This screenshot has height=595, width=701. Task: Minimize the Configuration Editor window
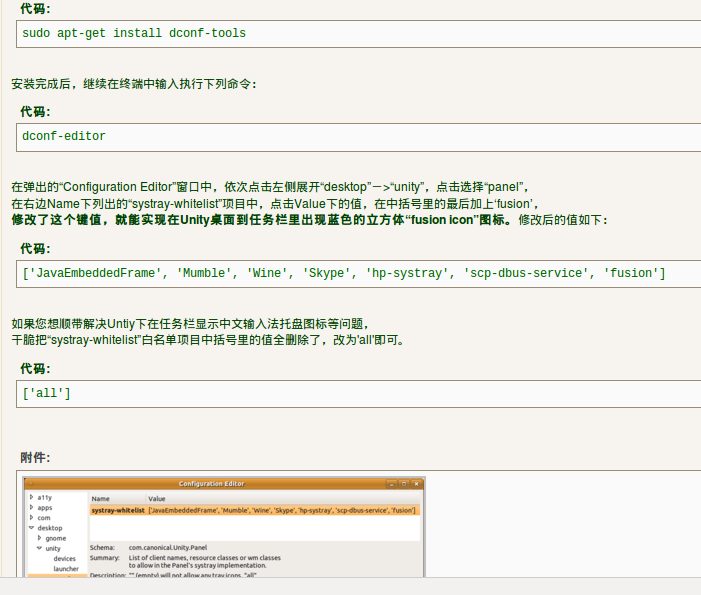392,484
